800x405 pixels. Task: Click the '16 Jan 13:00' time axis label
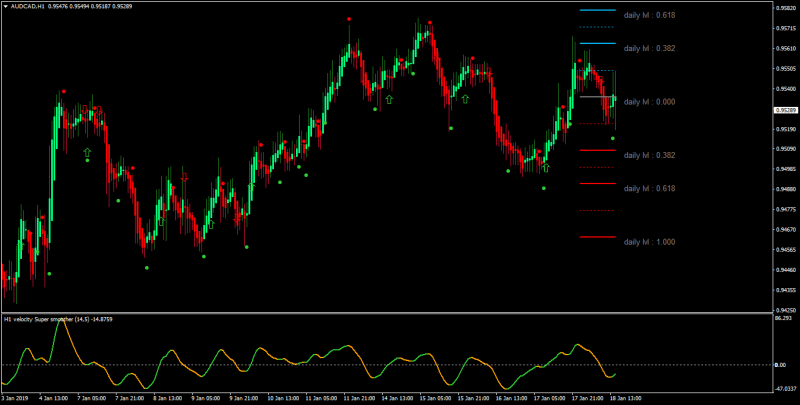point(511,398)
